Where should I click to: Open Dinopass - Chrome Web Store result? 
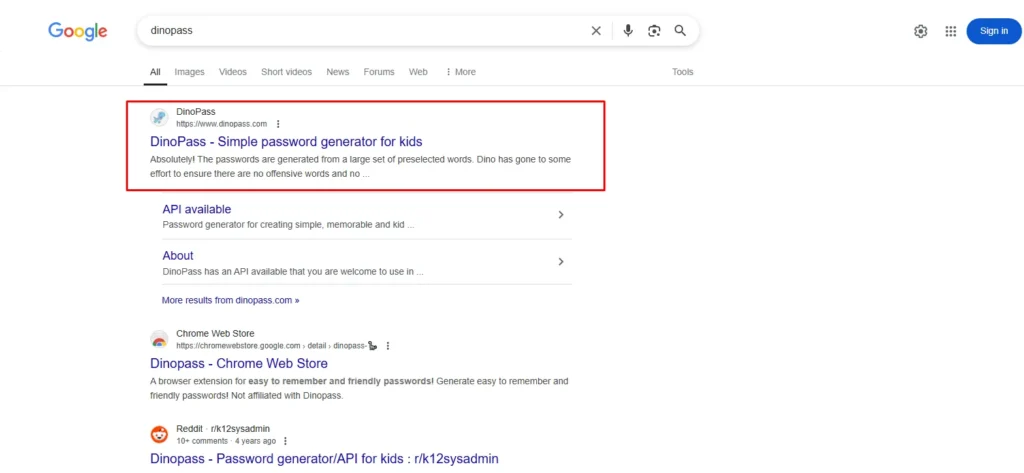tap(239, 363)
